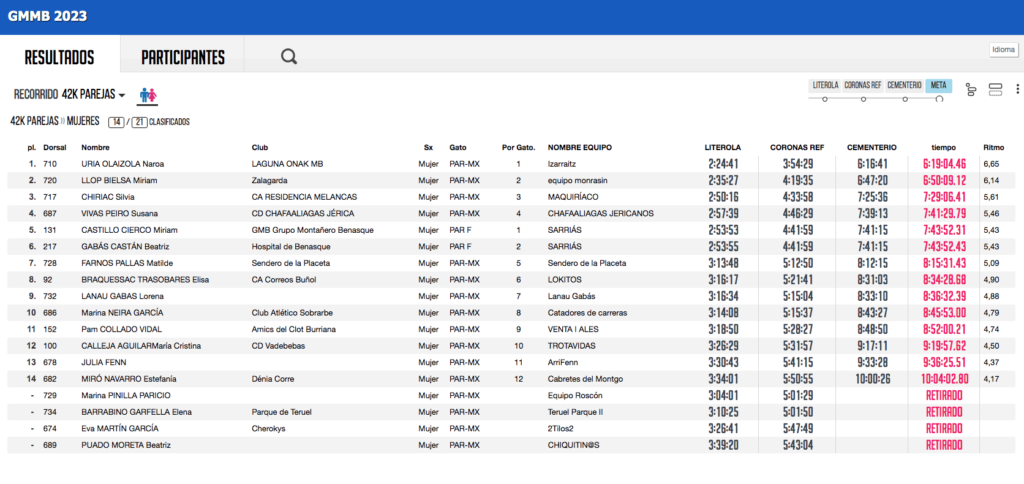The image size is (1024, 484).
Task: Click the tree-style view icon
Action: 970,90
